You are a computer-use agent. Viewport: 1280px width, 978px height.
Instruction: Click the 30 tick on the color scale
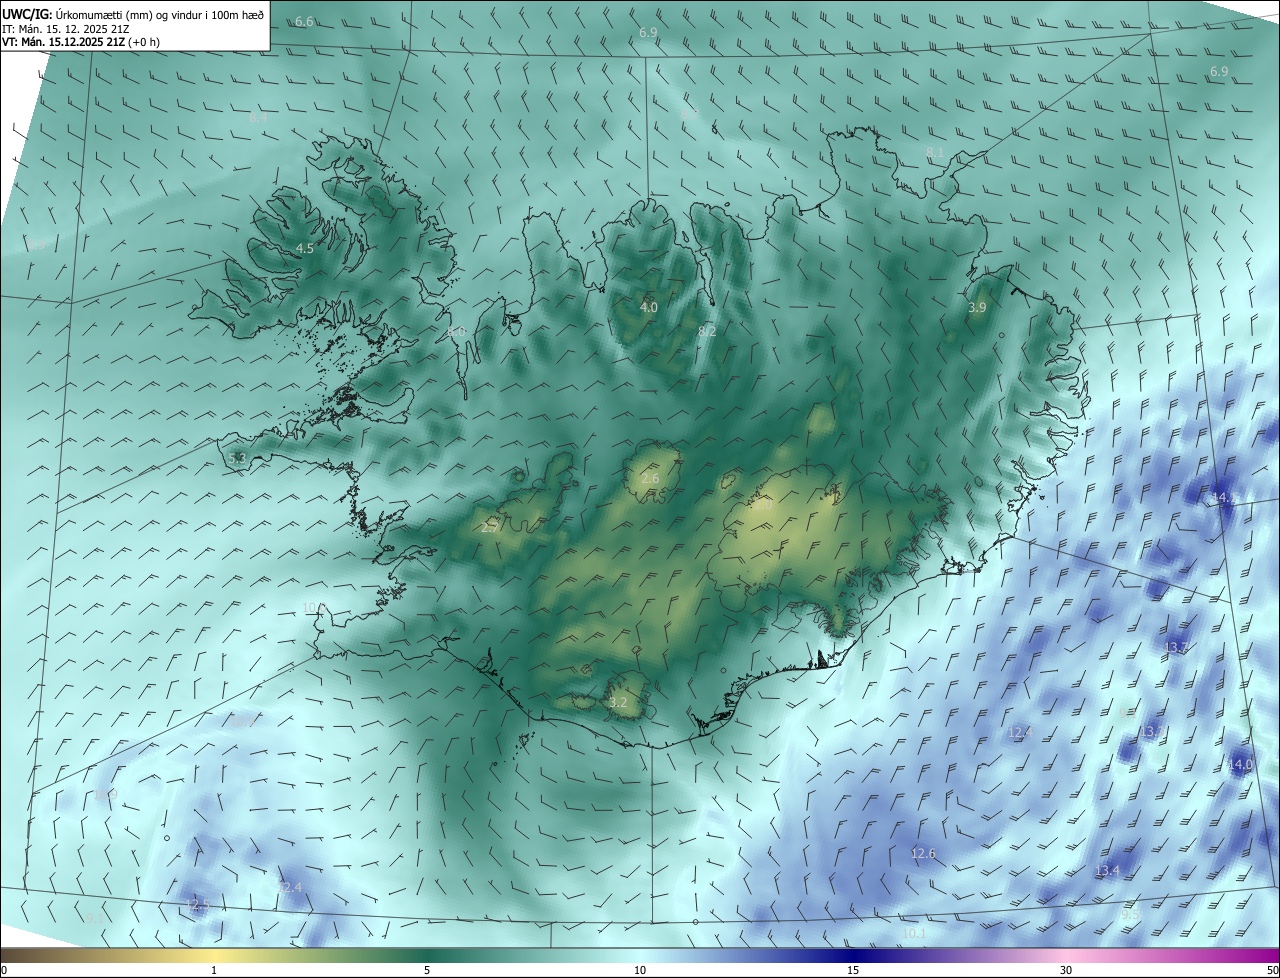pyautogui.click(x=1066, y=970)
